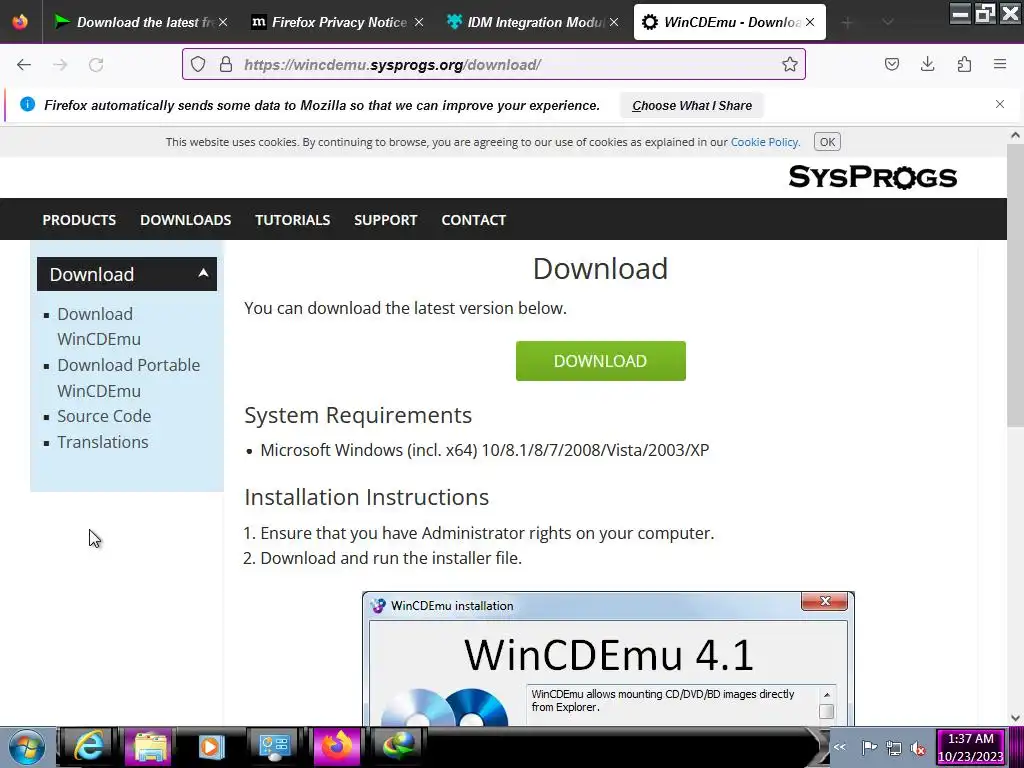
Task: Open Download WinCDEmu sidebar link
Action: coord(99,327)
